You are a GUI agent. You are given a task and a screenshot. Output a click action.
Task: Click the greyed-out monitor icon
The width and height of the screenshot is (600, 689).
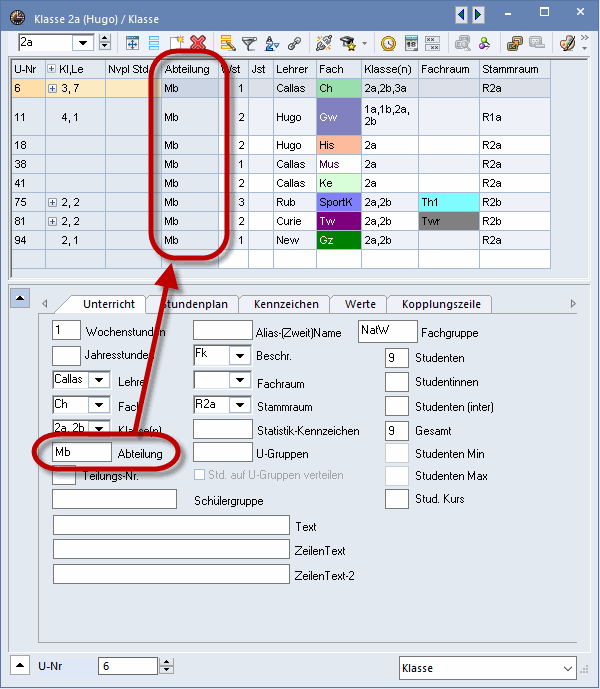click(x=537, y=43)
